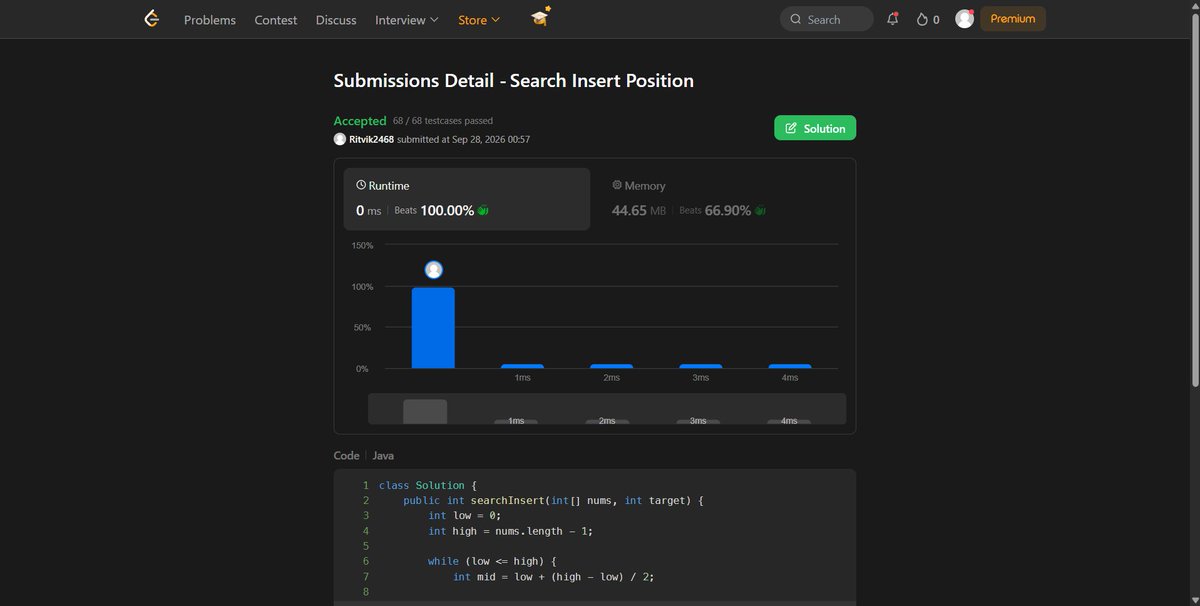The width and height of the screenshot is (1200, 606).
Task: Click the '68 / 68 testcases passed' text
Action: coord(443,121)
